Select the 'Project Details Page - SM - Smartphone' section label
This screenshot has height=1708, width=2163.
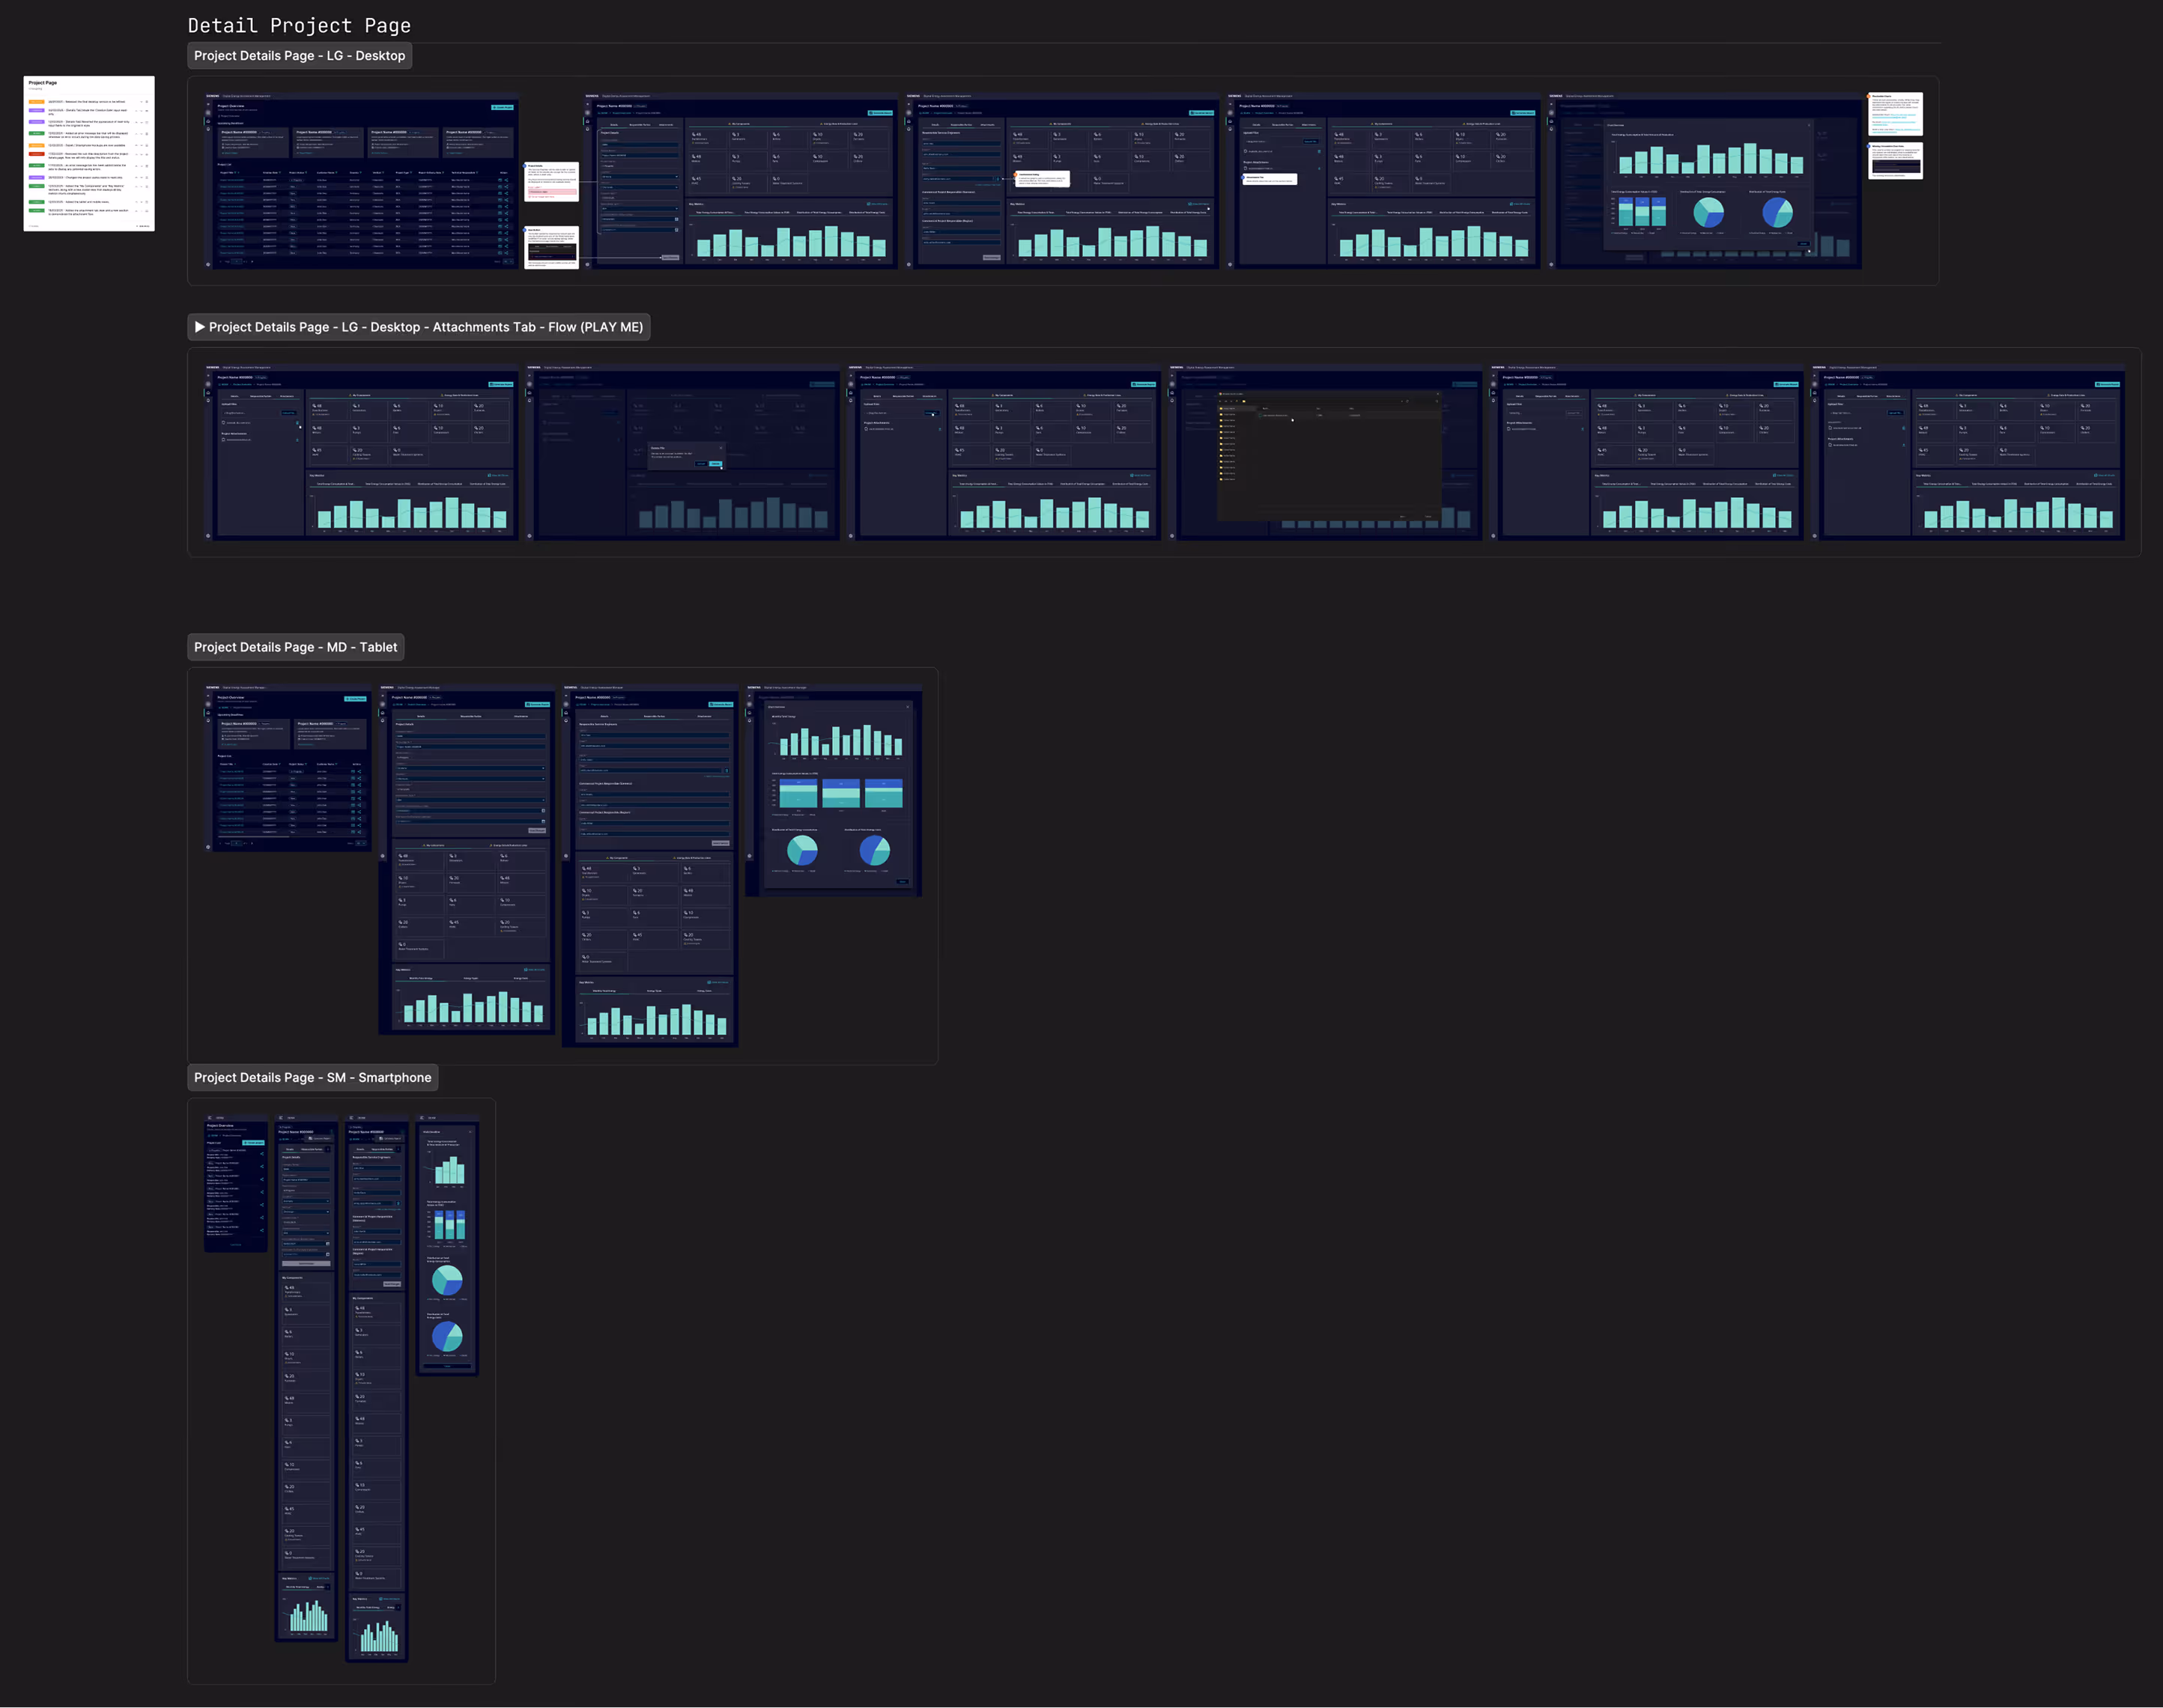(312, 1077)
